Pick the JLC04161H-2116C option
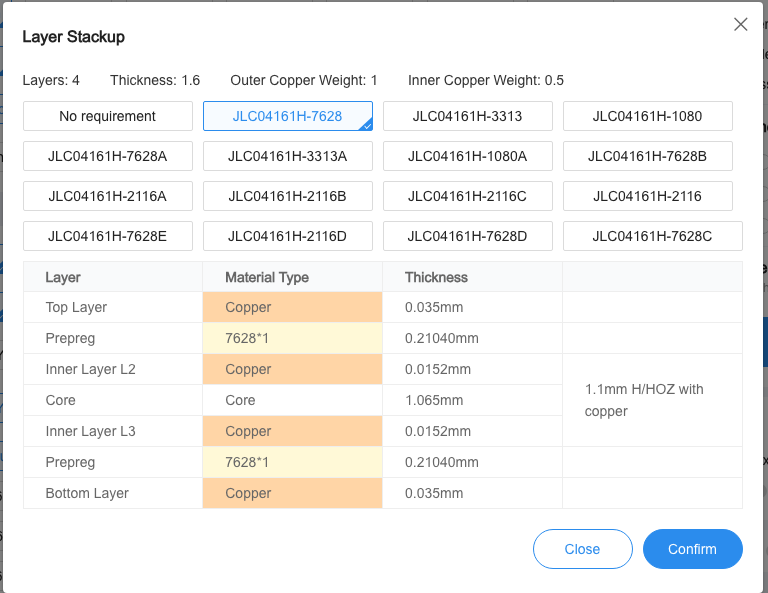The height and width of the screenshot is (593, 768). (468, 196)
